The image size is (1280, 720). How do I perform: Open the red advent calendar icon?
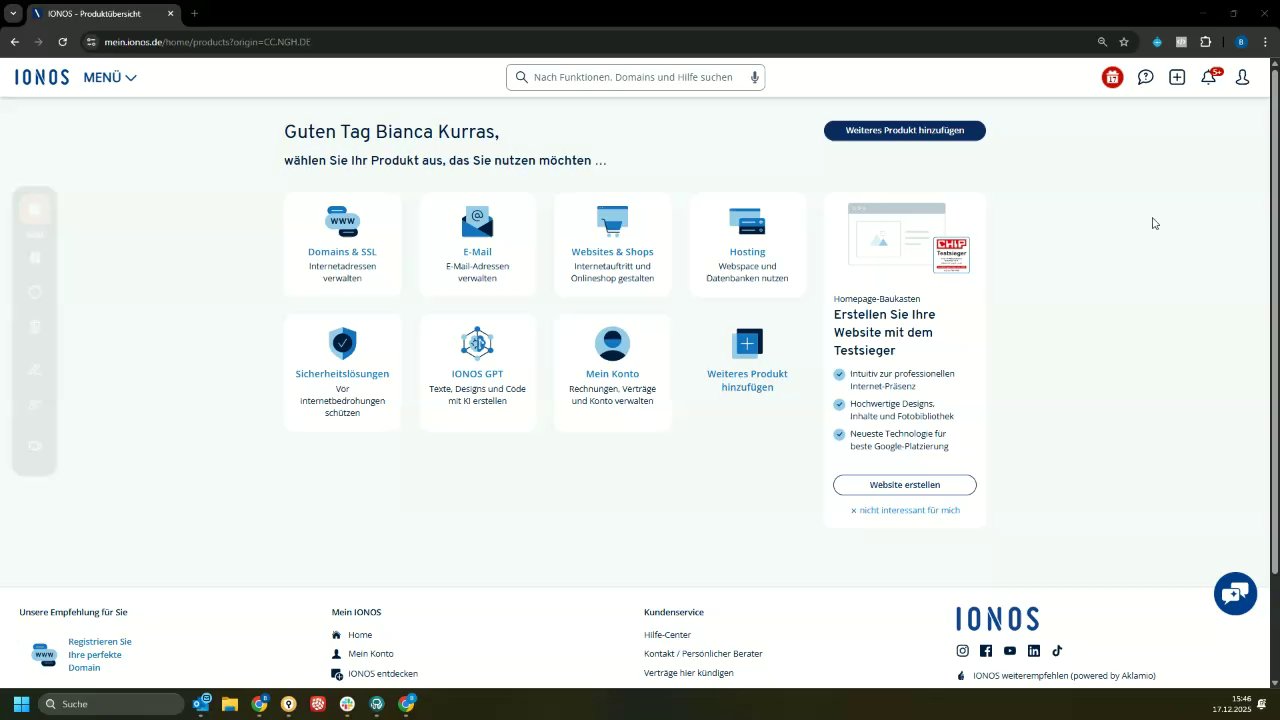(1112, 77)
